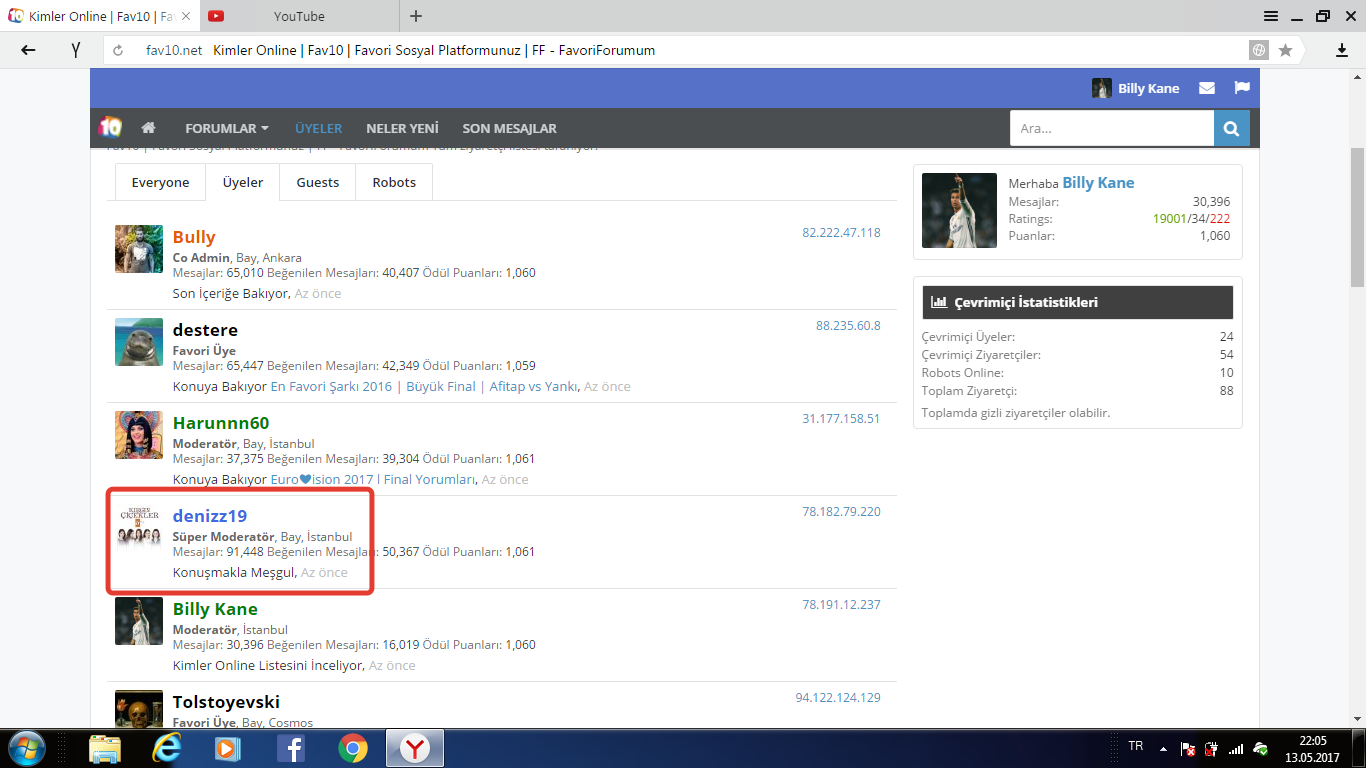The height and width of the screenshot is (768, 1366).
Task: Expand the FORUMLAR dropdown menu
Action: point(226,128)
